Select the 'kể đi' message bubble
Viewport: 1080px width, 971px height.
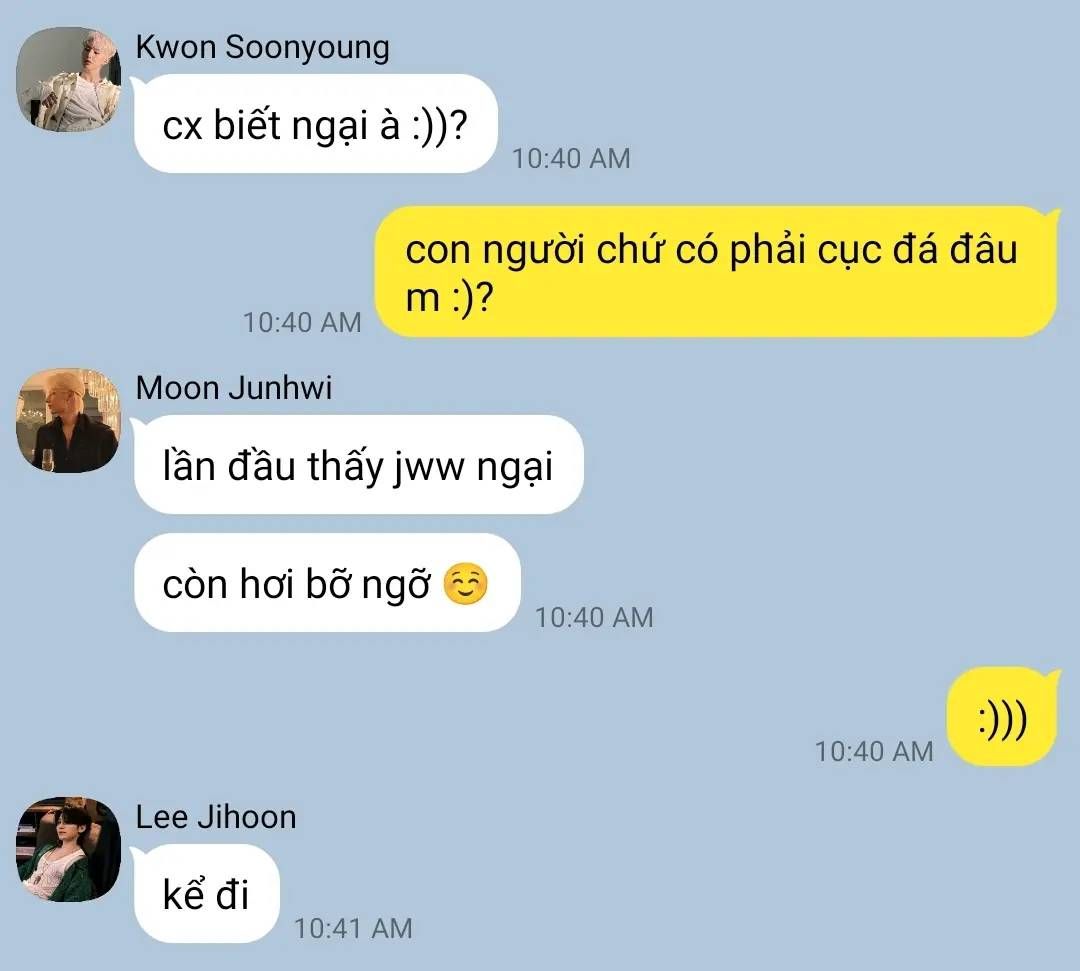[x=207, y=894]
